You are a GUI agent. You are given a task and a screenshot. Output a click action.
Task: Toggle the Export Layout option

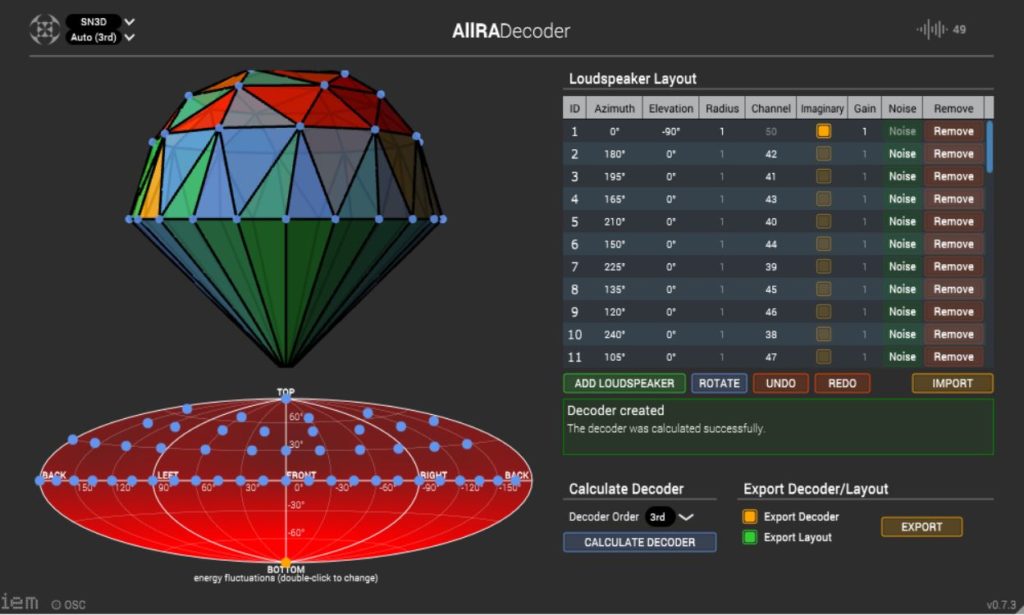click(750, 537)
